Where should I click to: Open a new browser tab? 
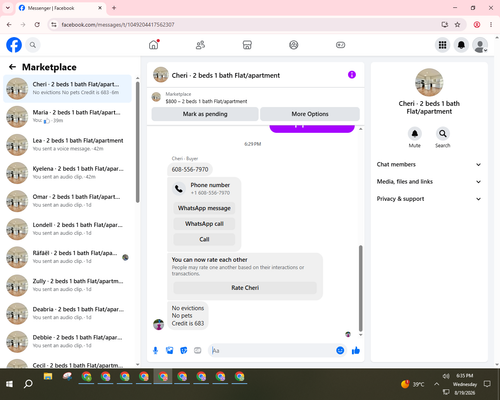click(114, 8)
